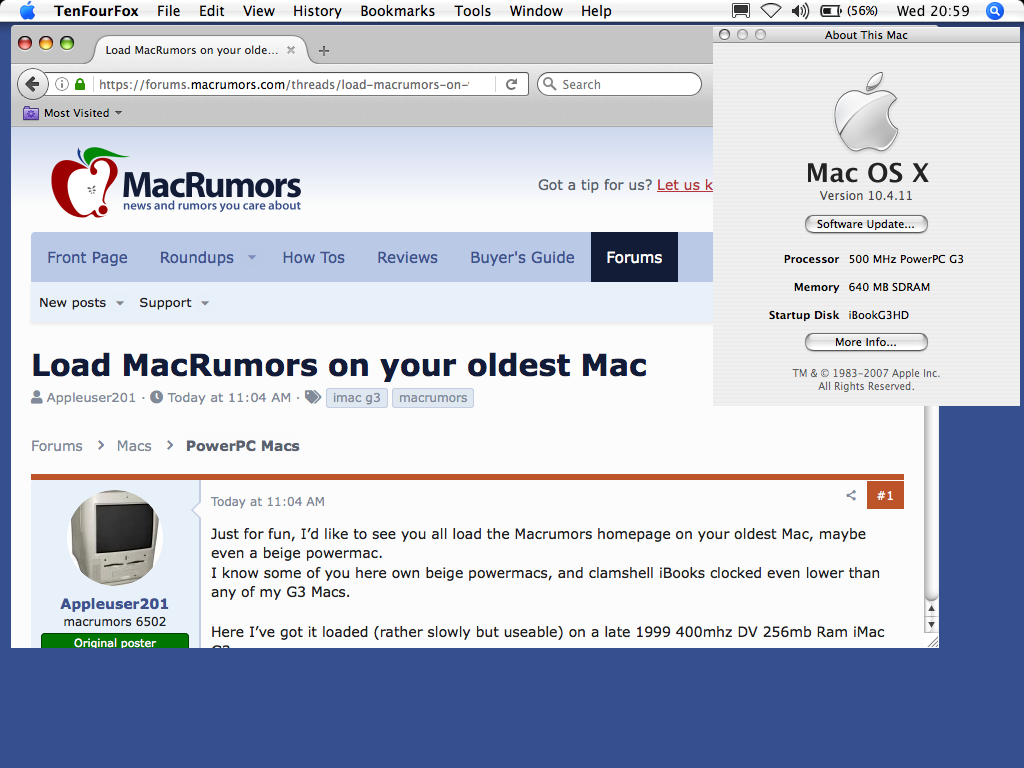Click the MacRumors apple logo
Image resolution: width=1024 pixels, height=768 pixels.
[x=89, y=182]
